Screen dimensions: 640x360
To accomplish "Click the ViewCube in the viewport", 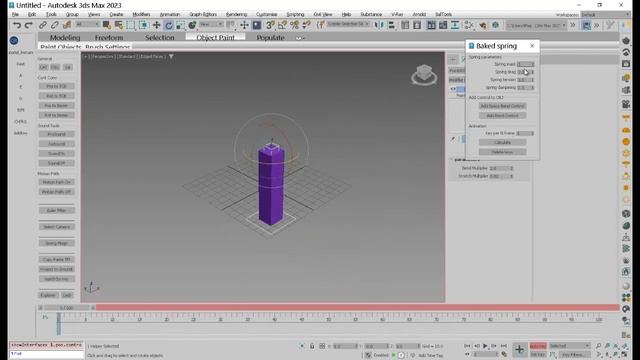I will point(424,74).
